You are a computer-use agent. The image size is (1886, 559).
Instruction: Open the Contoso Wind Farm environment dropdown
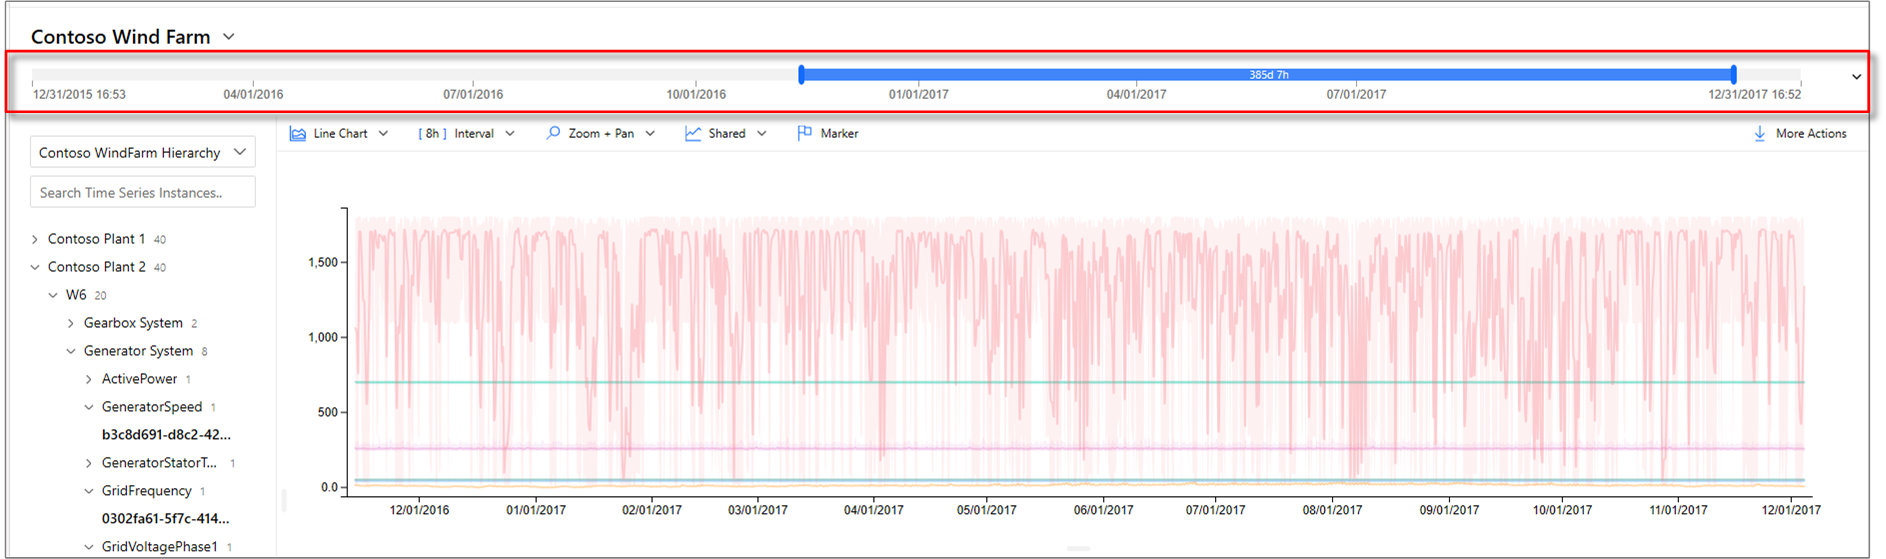pos(229,36)
